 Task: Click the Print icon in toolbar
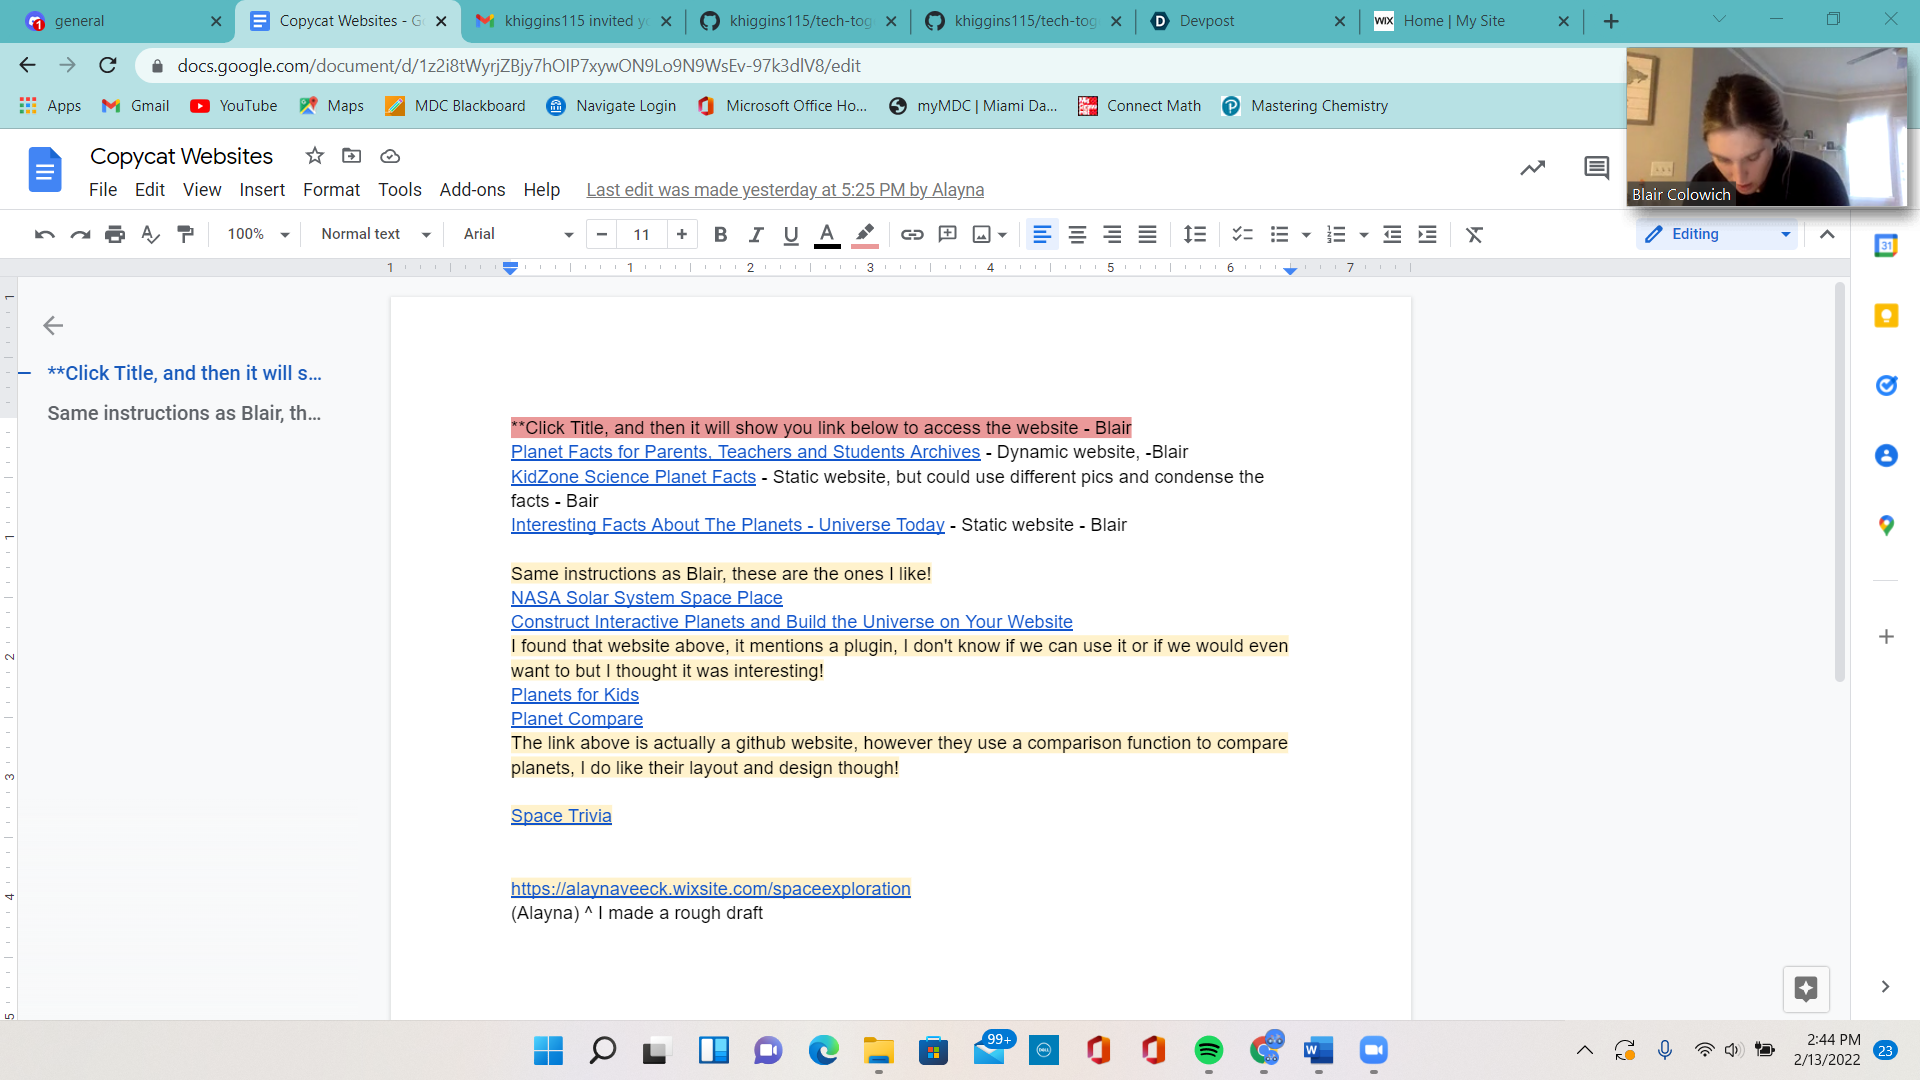coord(115,234)
